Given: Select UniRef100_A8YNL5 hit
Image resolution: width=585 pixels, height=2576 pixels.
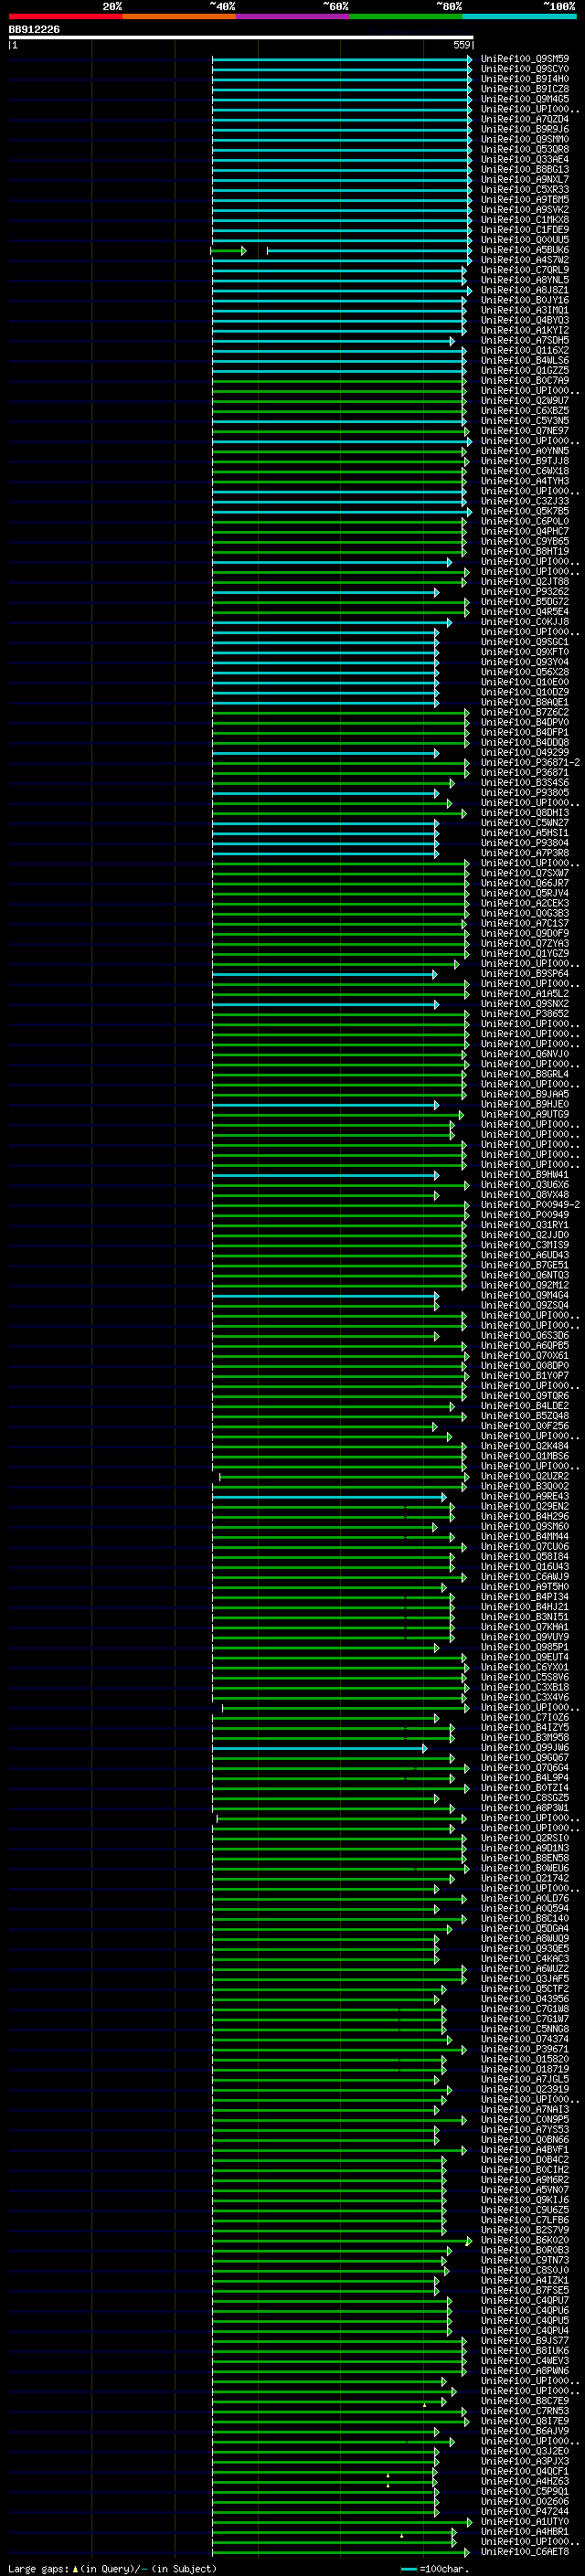Looking at the screenshot, I should pyautogui.click(x=525, y=281).
